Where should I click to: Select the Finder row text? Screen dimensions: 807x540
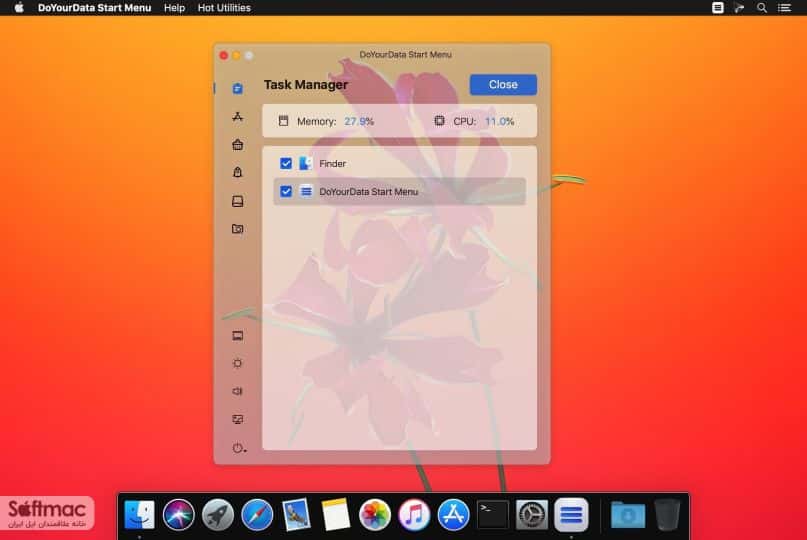pyautogui.click(x=332, y=164)
